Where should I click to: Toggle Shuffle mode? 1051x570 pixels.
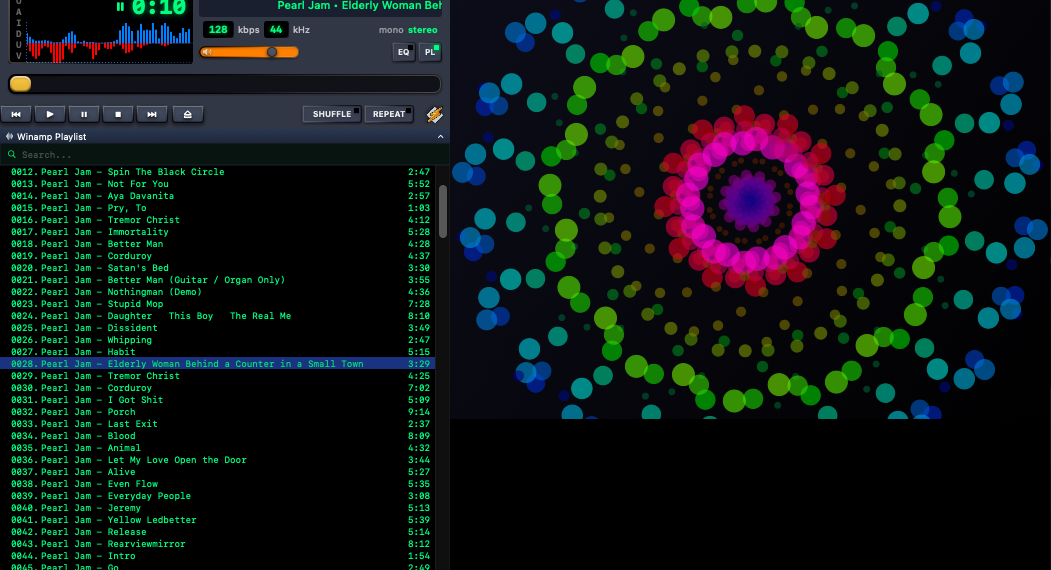point(332,114)
